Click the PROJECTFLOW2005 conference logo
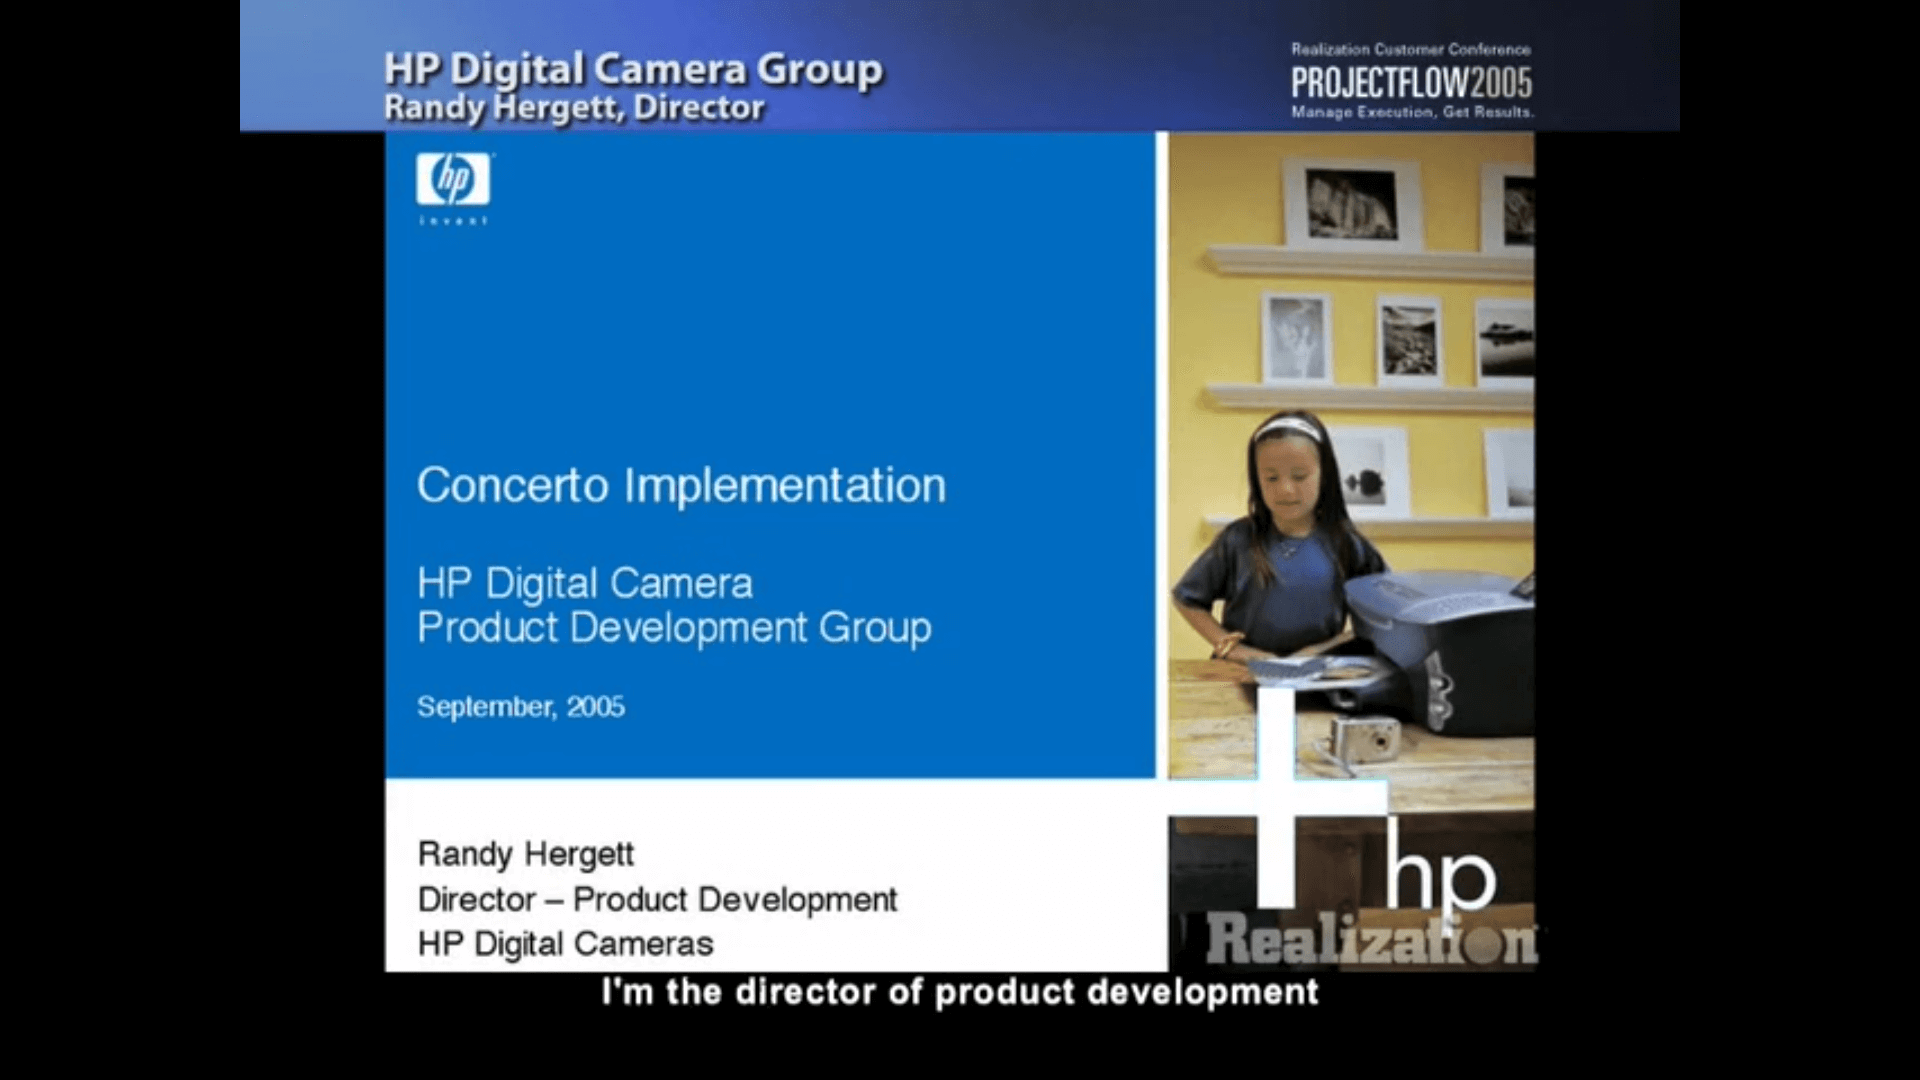 [1411, 82]
